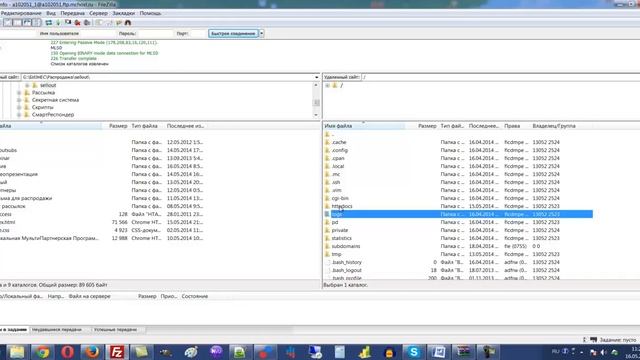Sort remote list by Имя файла column
This screenshot has height=360, width=640.
364,126
